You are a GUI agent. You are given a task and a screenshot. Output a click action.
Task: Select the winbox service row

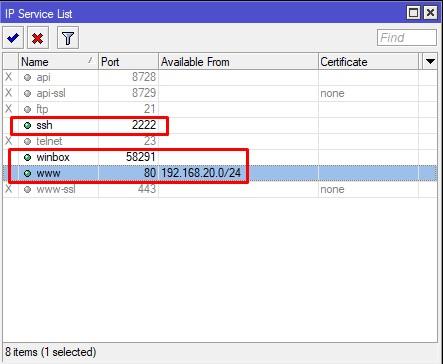(220, 157)
